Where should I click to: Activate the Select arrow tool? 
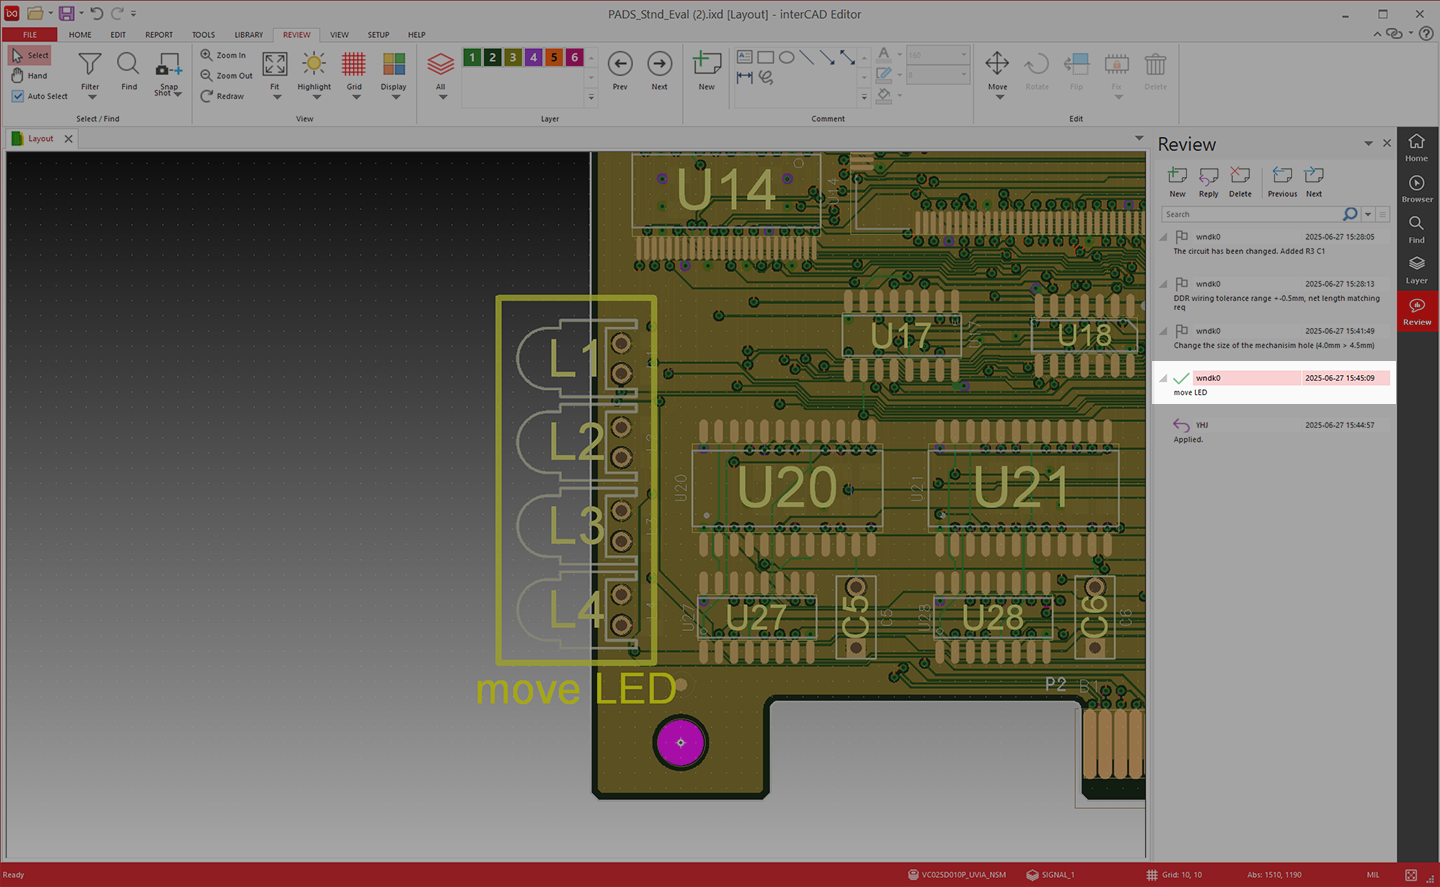pos(30,55)
